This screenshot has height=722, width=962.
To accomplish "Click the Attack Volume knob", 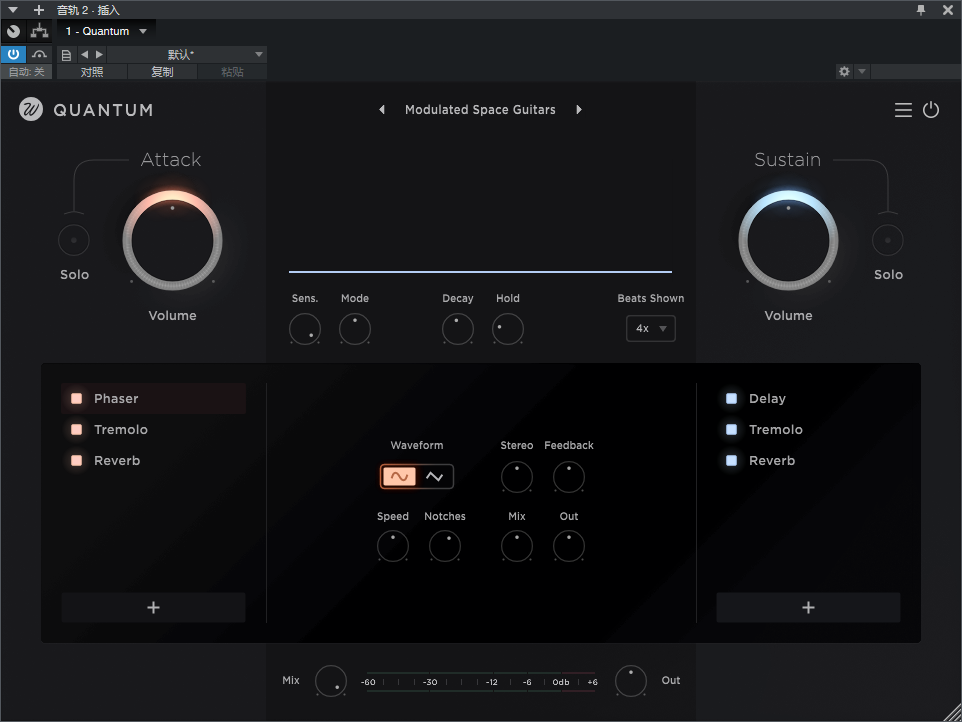I will (172, 240).
